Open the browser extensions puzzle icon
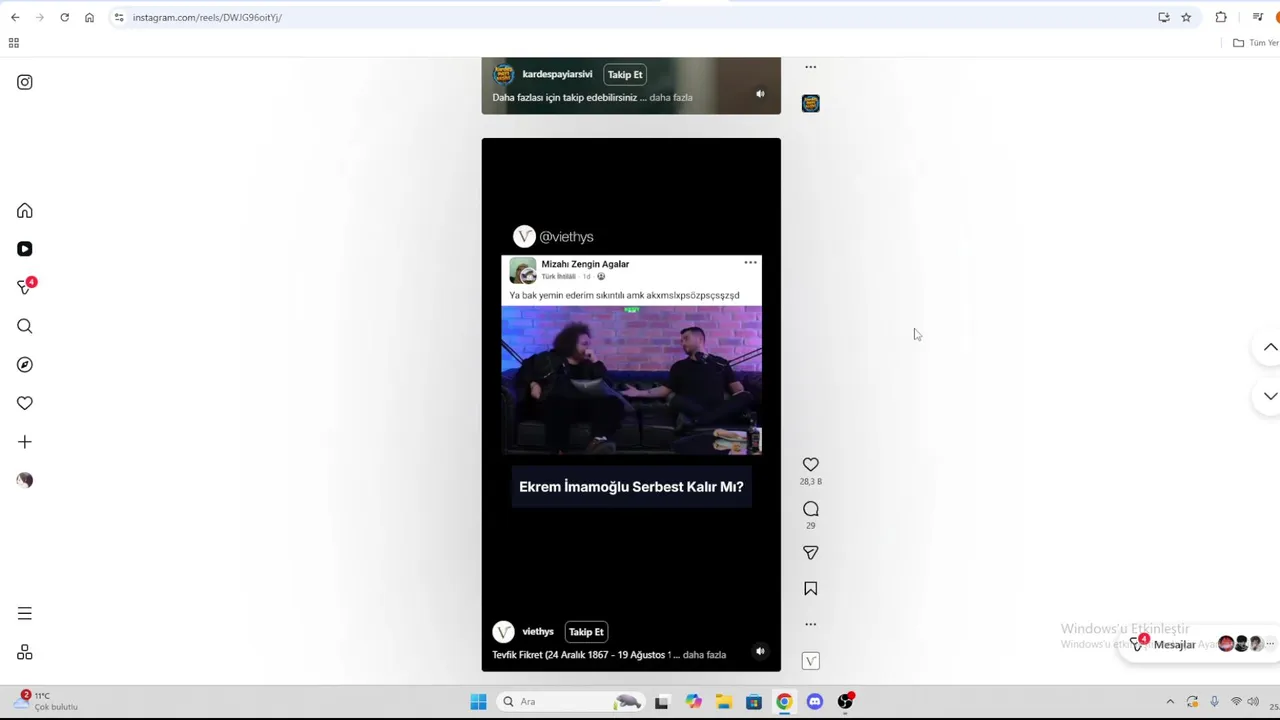Screen dimensions: 1280x720 pos(1221,17)
